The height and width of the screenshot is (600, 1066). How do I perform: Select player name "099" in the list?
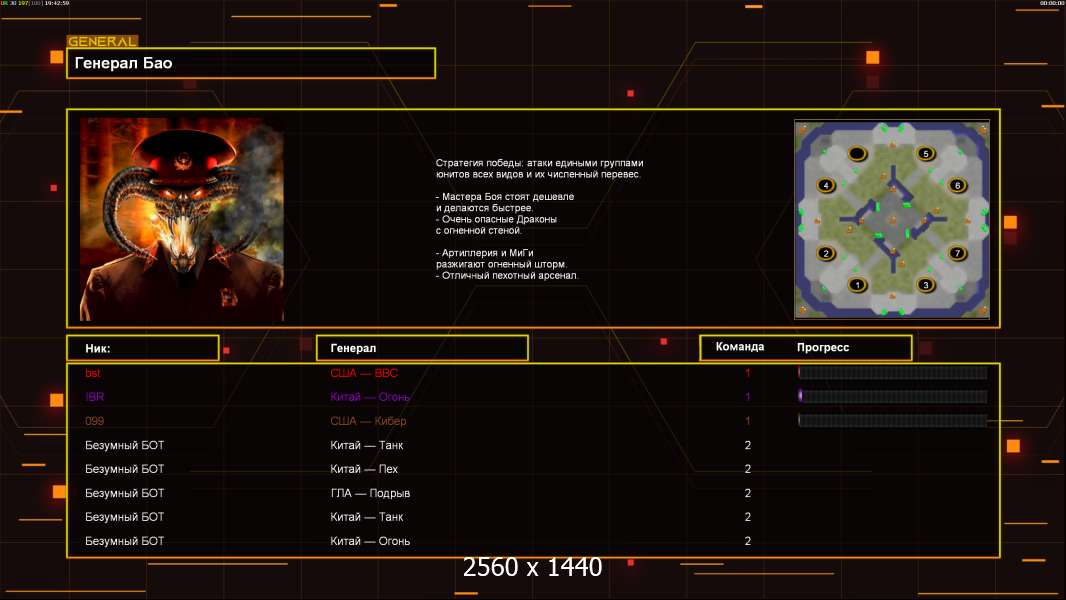pyautogui.click(x=94, y=421)
